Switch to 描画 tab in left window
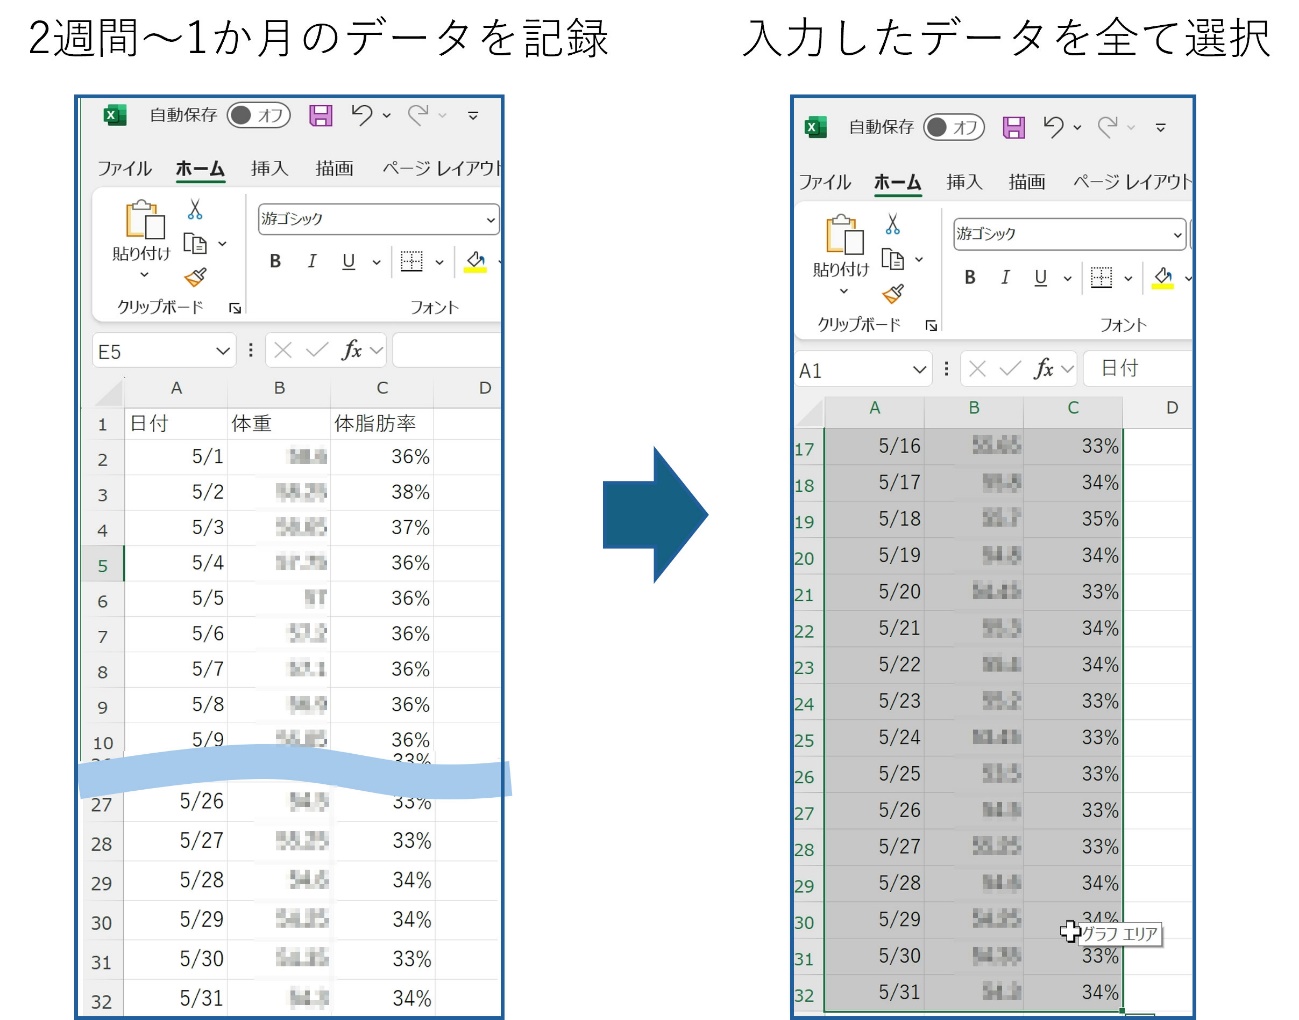The width and height of the screenshot is (1299, 1020). tap(334, 169)
